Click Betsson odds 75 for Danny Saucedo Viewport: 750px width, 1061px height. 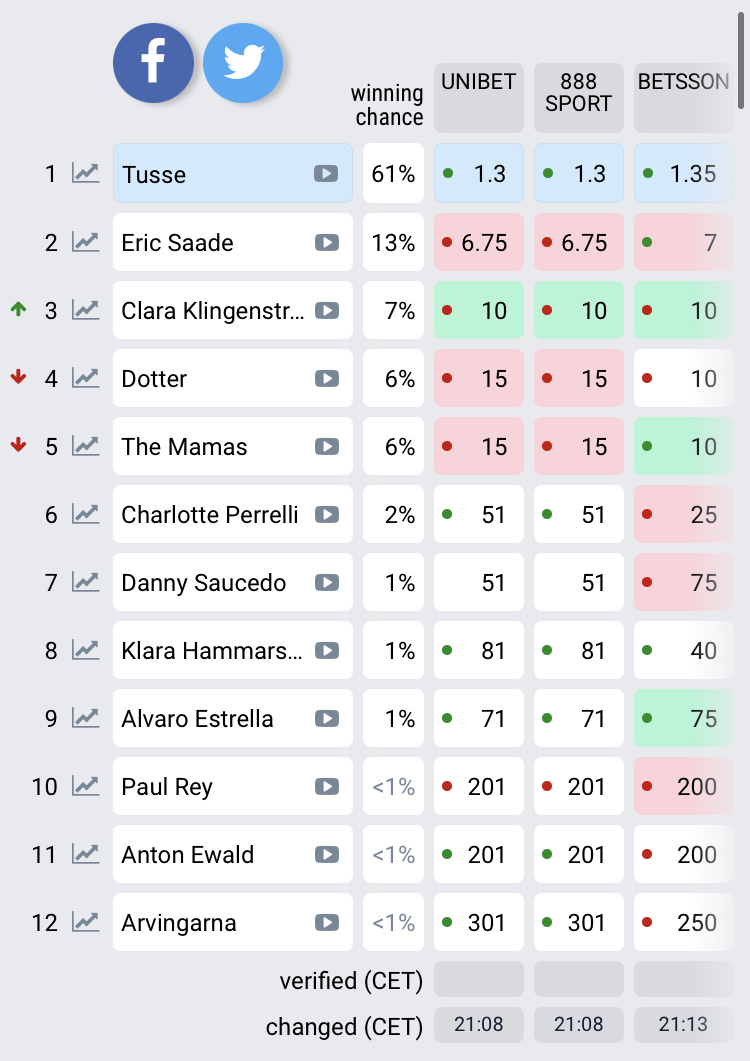[x=683, y=582]
